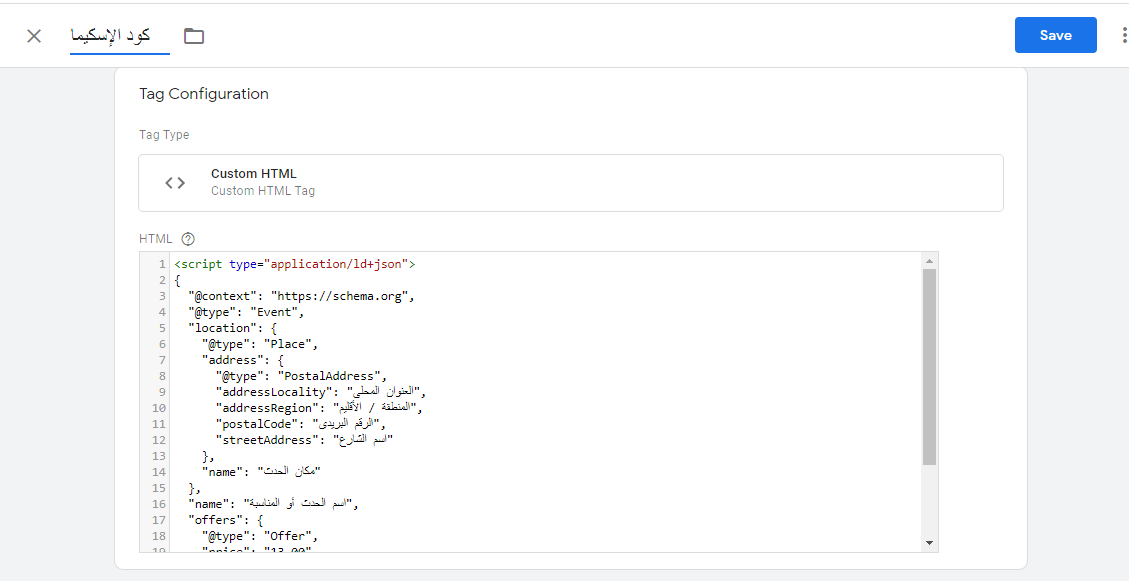This screenshot has width=1129, height=581.
Task: Click the Tag Configuration heading
Action: click(204, 94)
